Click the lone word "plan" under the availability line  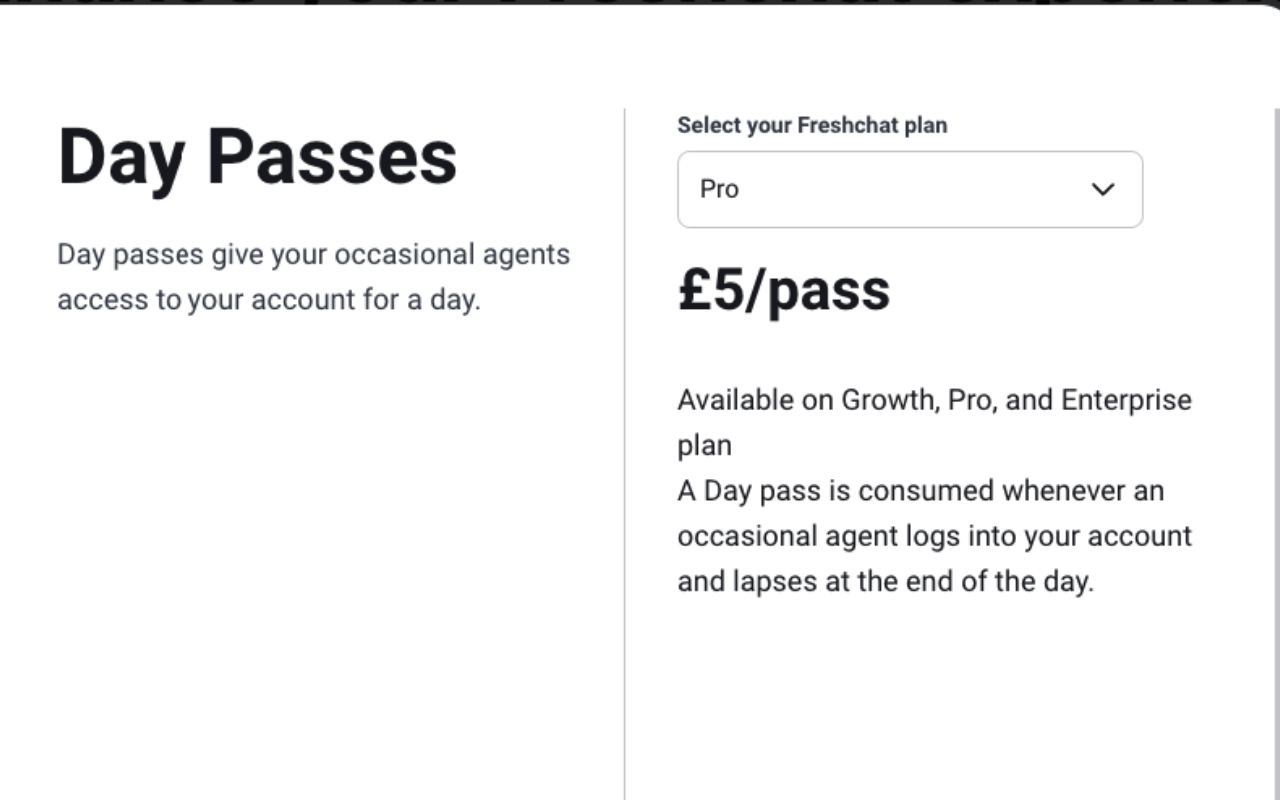point(704,445)
